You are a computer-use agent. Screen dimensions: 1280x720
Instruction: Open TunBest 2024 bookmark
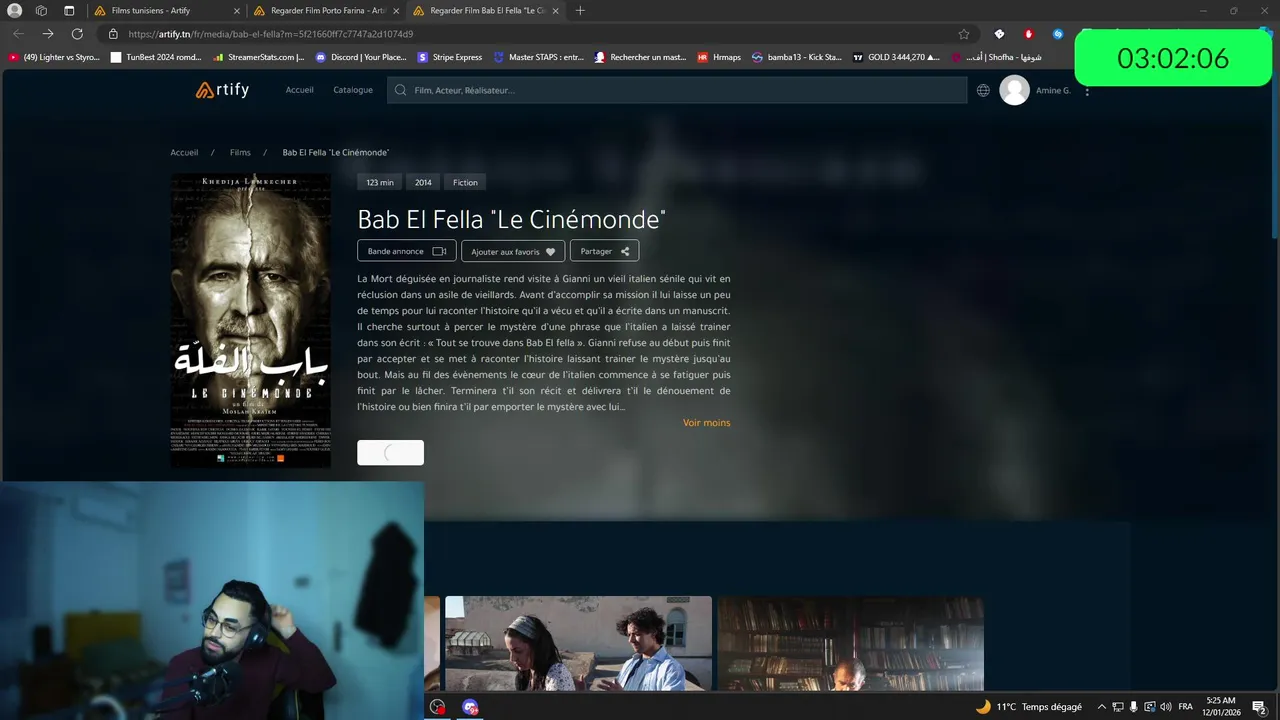pos(156,57)
